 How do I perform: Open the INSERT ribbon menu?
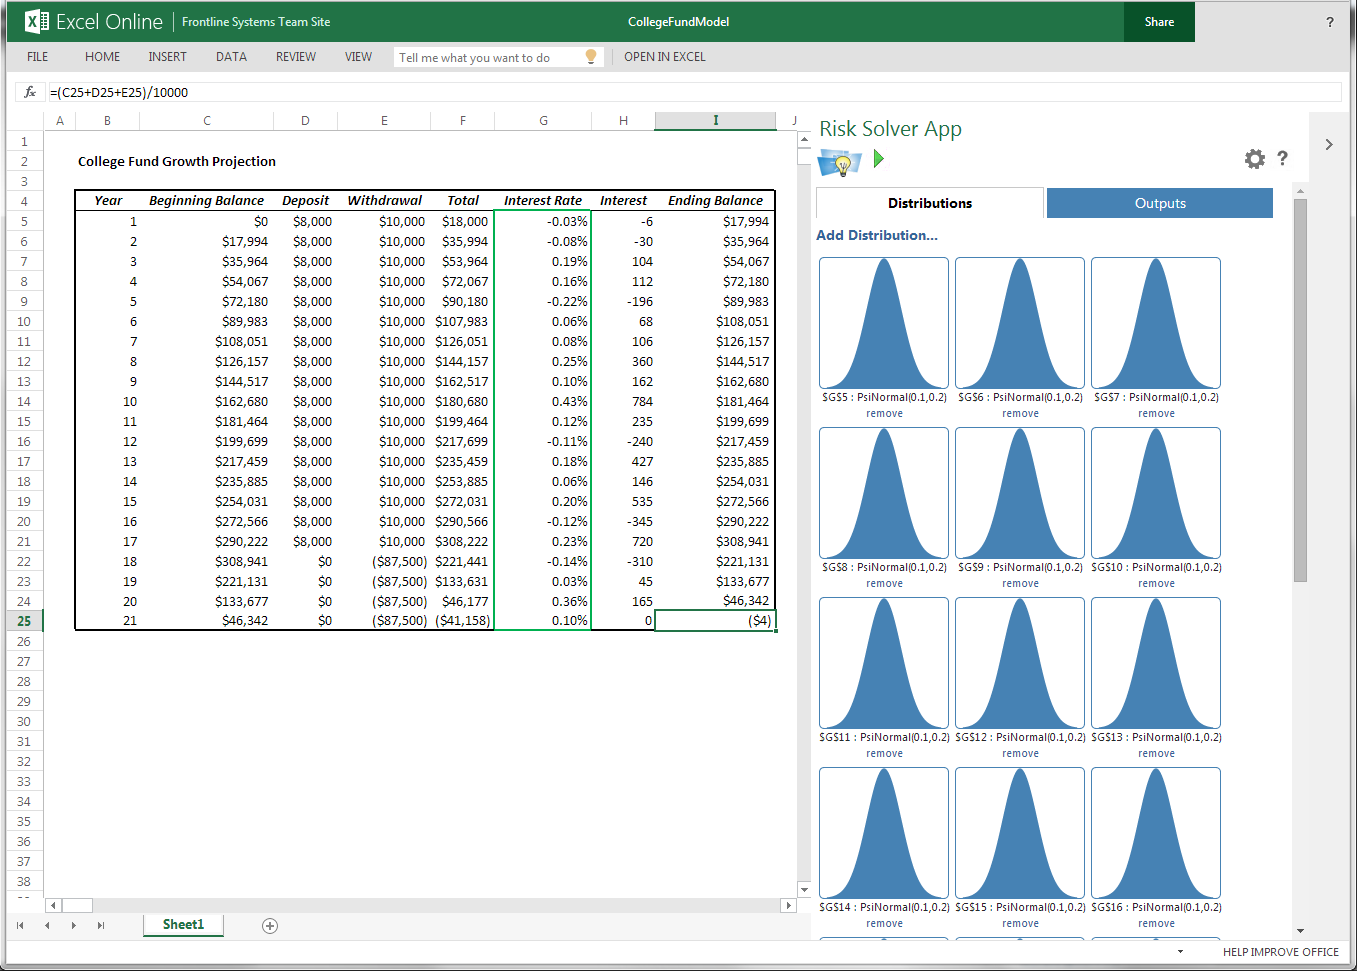[167, 57]
